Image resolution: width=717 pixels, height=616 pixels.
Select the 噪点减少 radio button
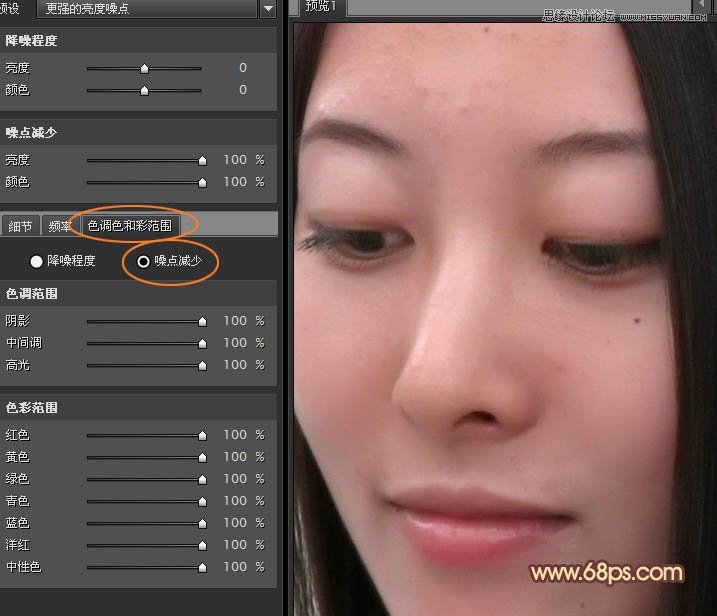tap(144, 261)
